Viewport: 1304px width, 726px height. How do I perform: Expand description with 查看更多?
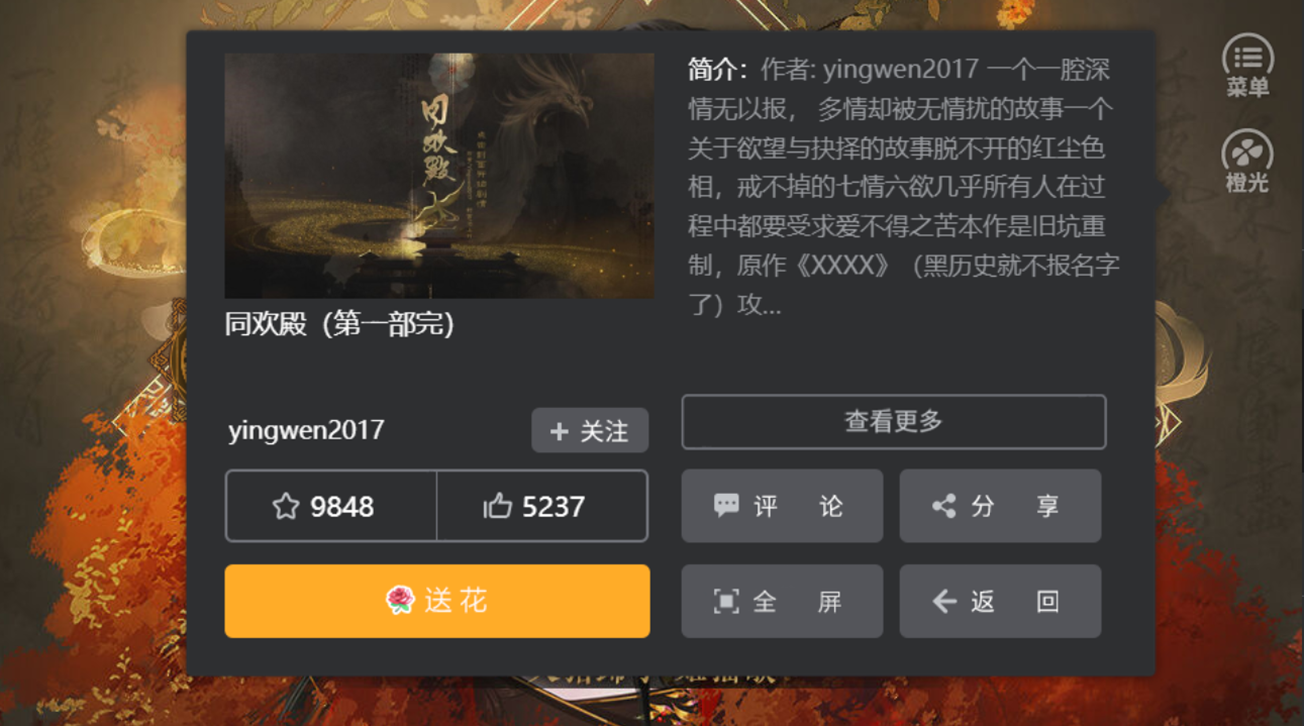click(894, 422)
